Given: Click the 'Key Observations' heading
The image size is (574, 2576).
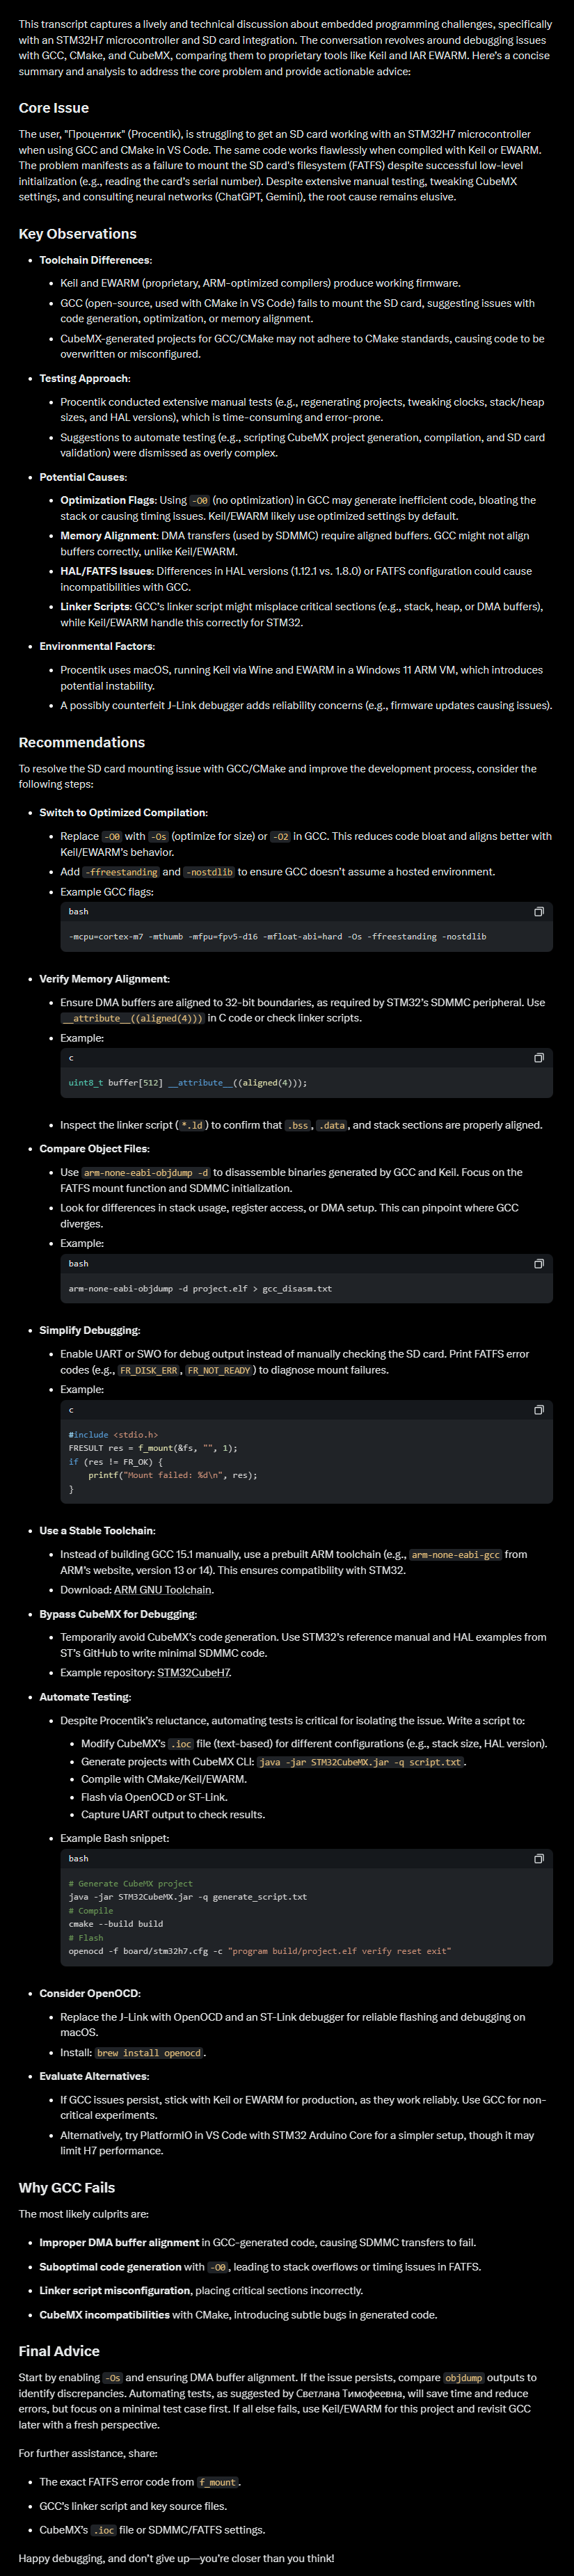Looking at the screenshot, I should pos(77,234).
